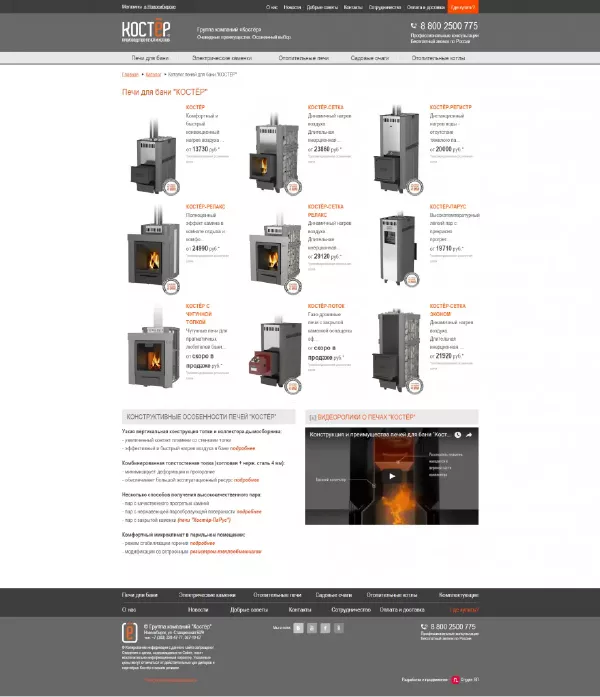
Task: Open 'Контакты' in the top menu
Action: tap(353, 7)
